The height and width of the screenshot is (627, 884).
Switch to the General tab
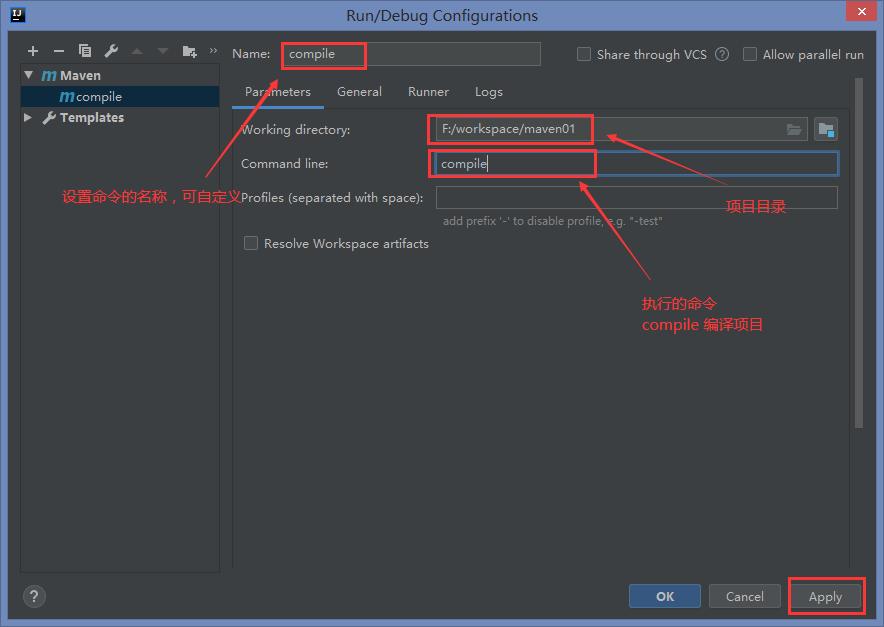pos(359,92)
